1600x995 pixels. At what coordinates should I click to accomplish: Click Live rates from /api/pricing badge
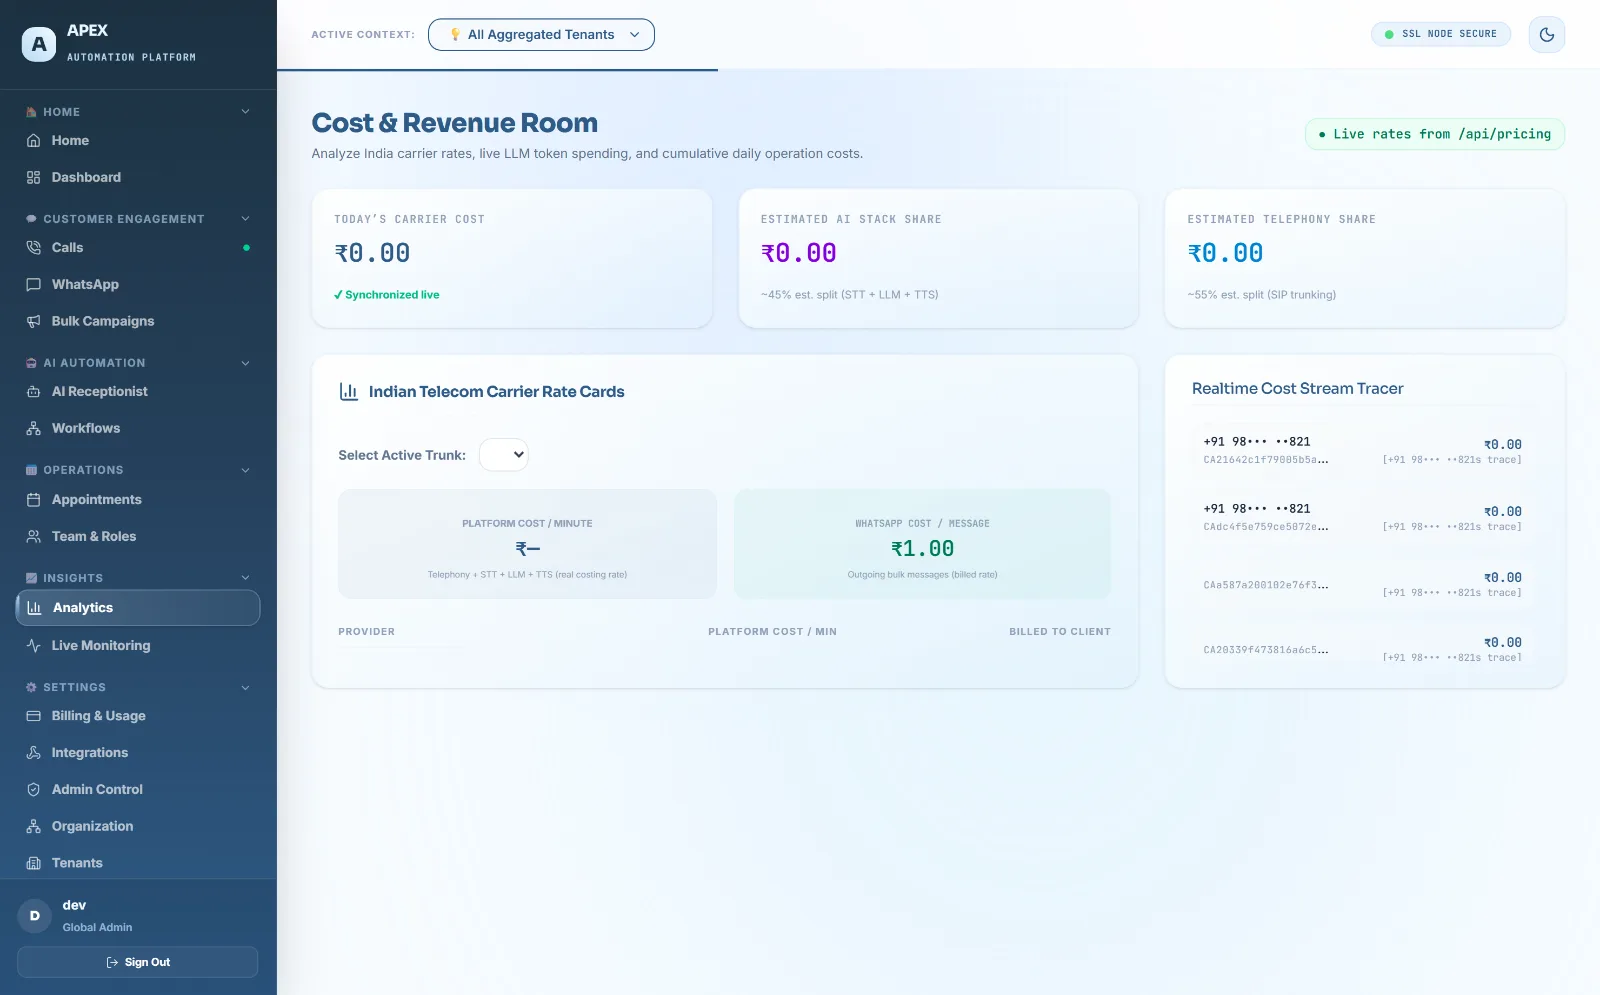pos(1435,134)
